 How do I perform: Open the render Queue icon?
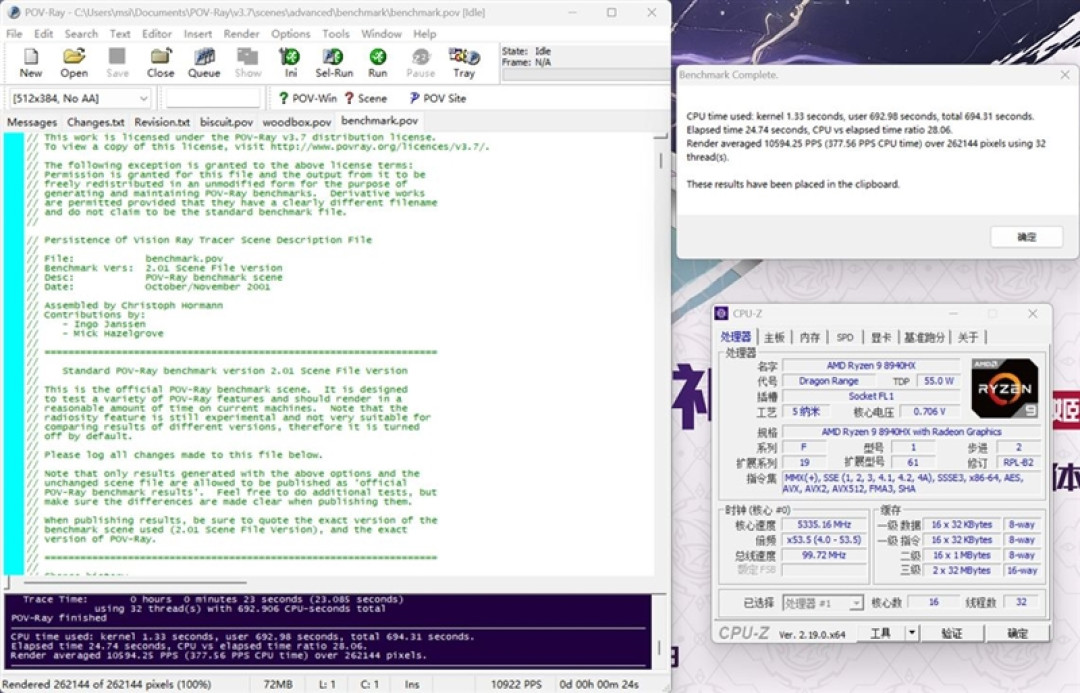pos(204,63)
